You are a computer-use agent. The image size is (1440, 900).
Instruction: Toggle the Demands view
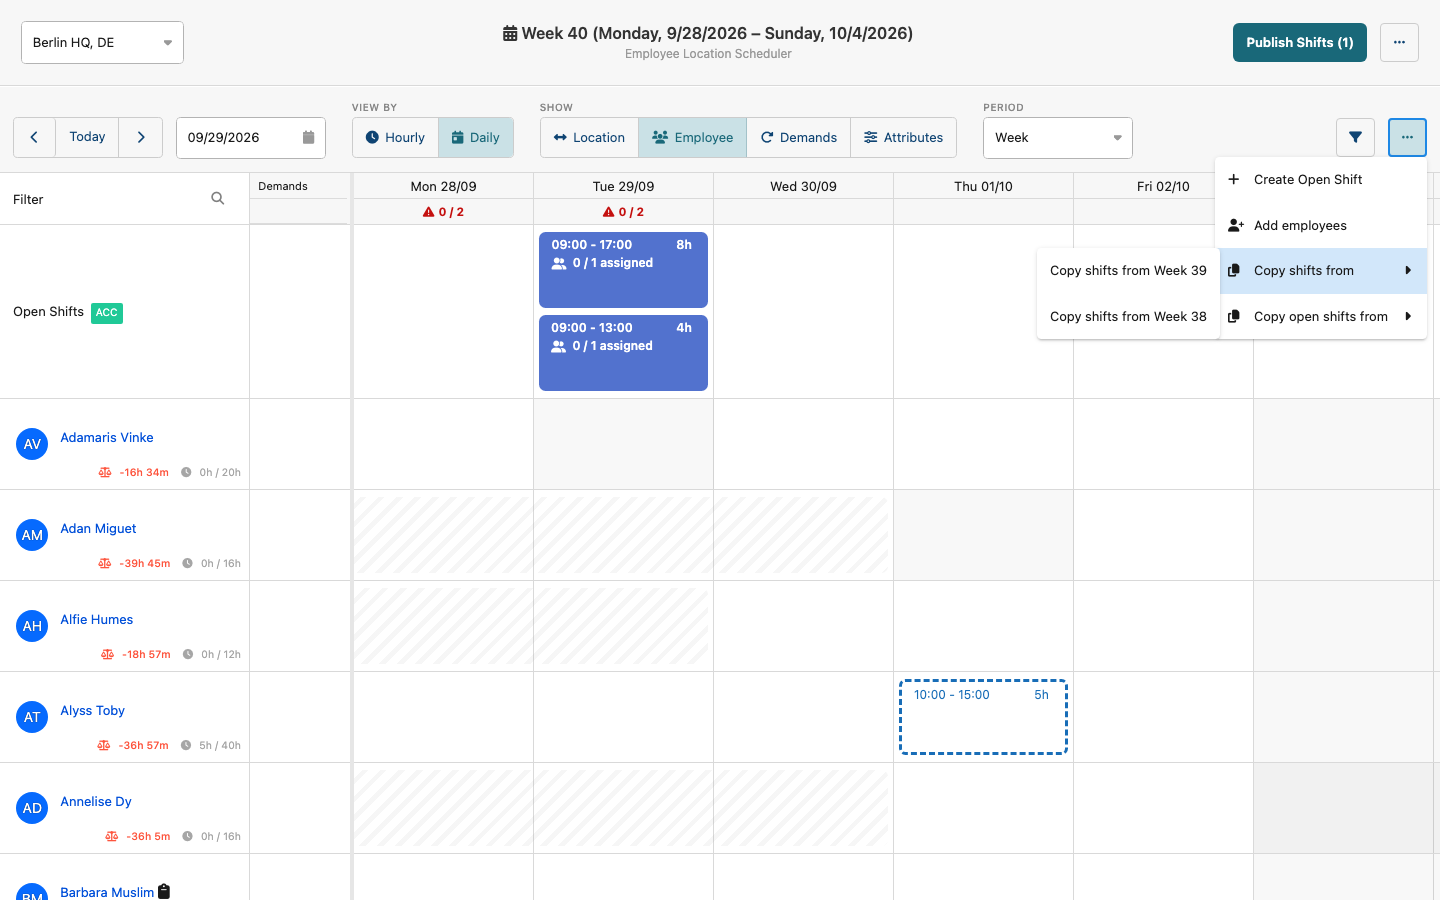[798, 137]
